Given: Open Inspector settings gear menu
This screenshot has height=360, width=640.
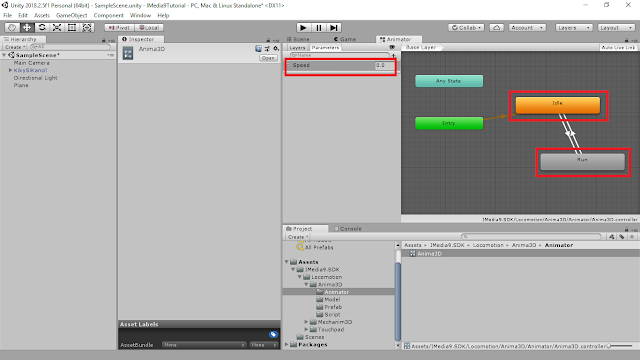Looking at the screenshot, I should [x=276, y=49].
